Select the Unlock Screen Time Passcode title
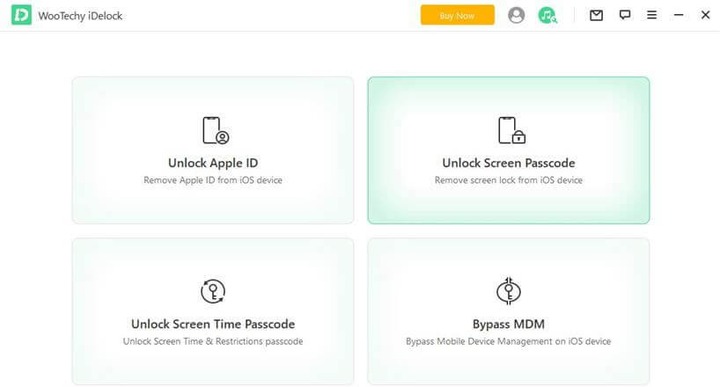The width and height of the screenshot is (720, 387). (x=213, y=324)
